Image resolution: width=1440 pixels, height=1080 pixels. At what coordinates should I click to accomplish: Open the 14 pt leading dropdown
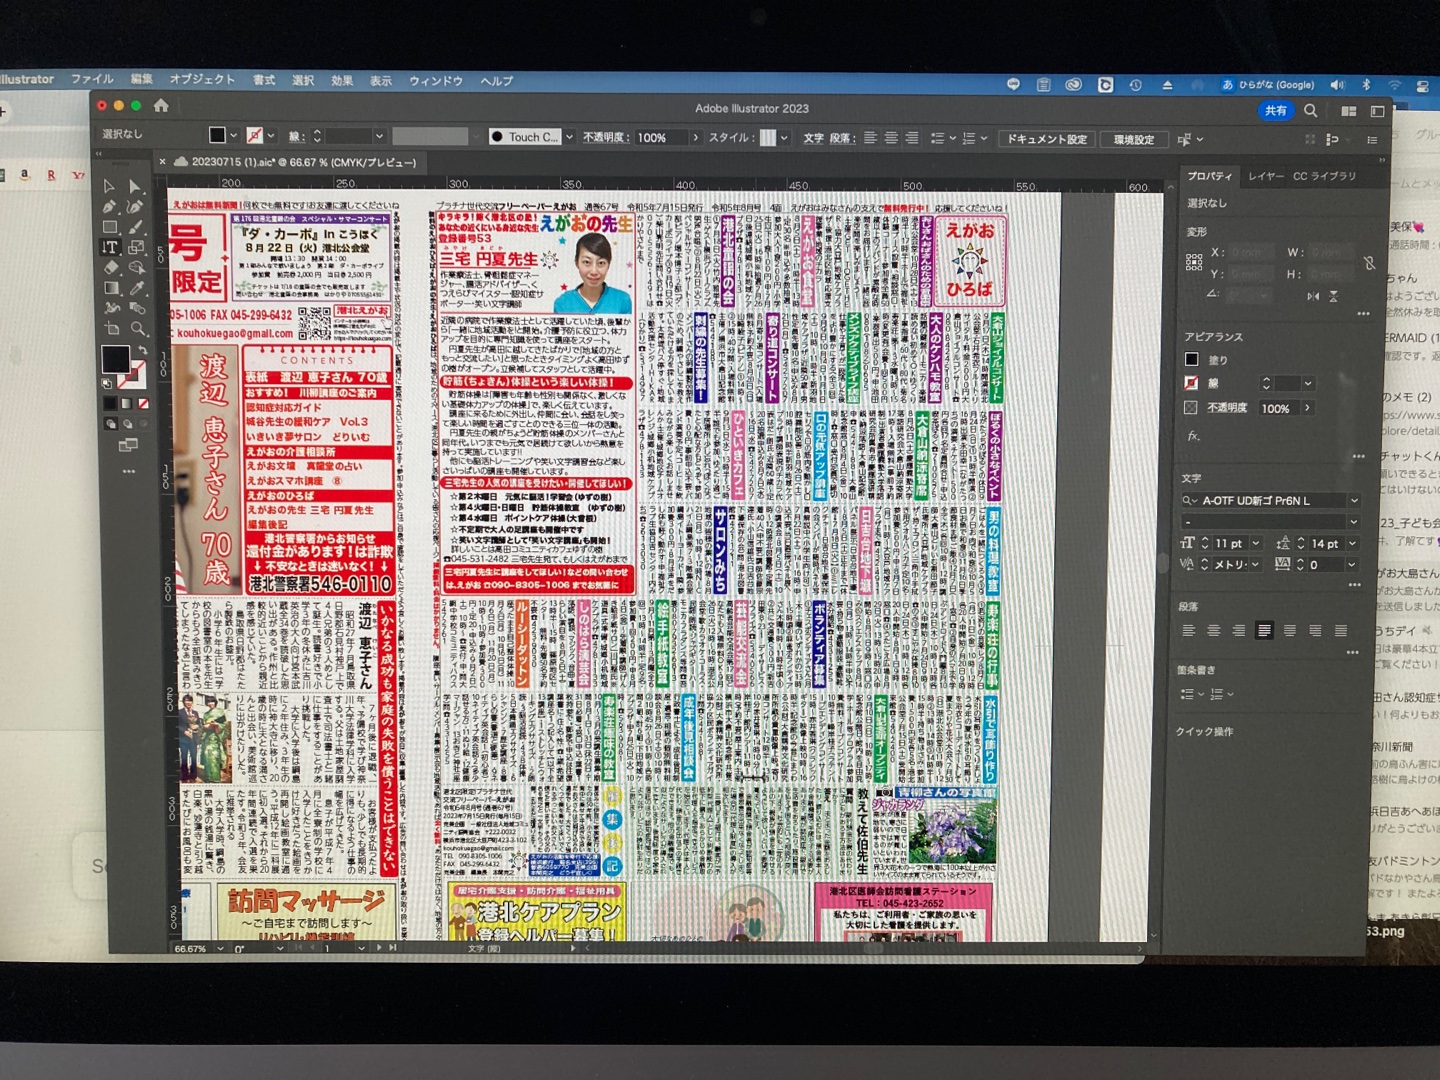click(1352, 543)
